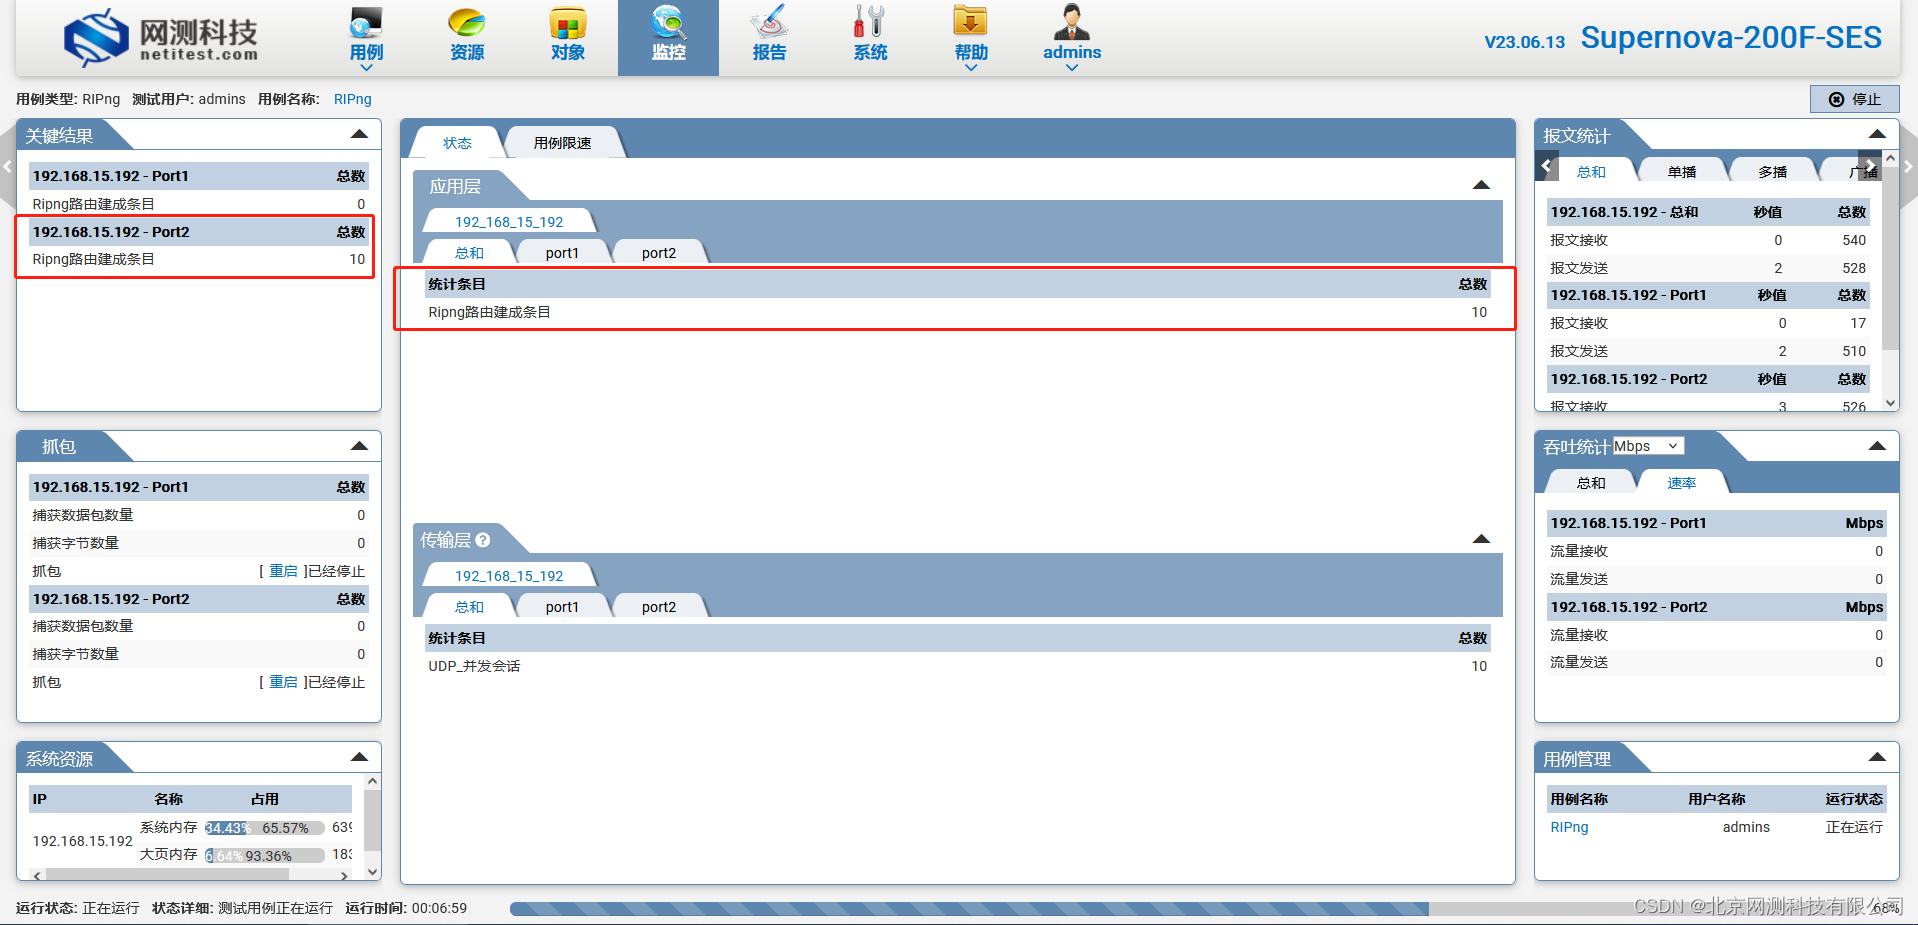The height and width of the screenshot is (925, 1918).
Task: Select 多播 tab in 报文统计
Action: coord(1773,172)
